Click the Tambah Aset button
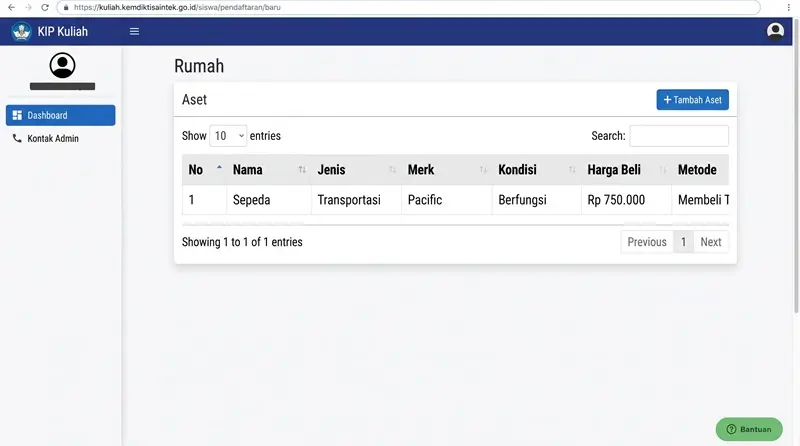Screen dimensions: 800x446 click(692, 100)
